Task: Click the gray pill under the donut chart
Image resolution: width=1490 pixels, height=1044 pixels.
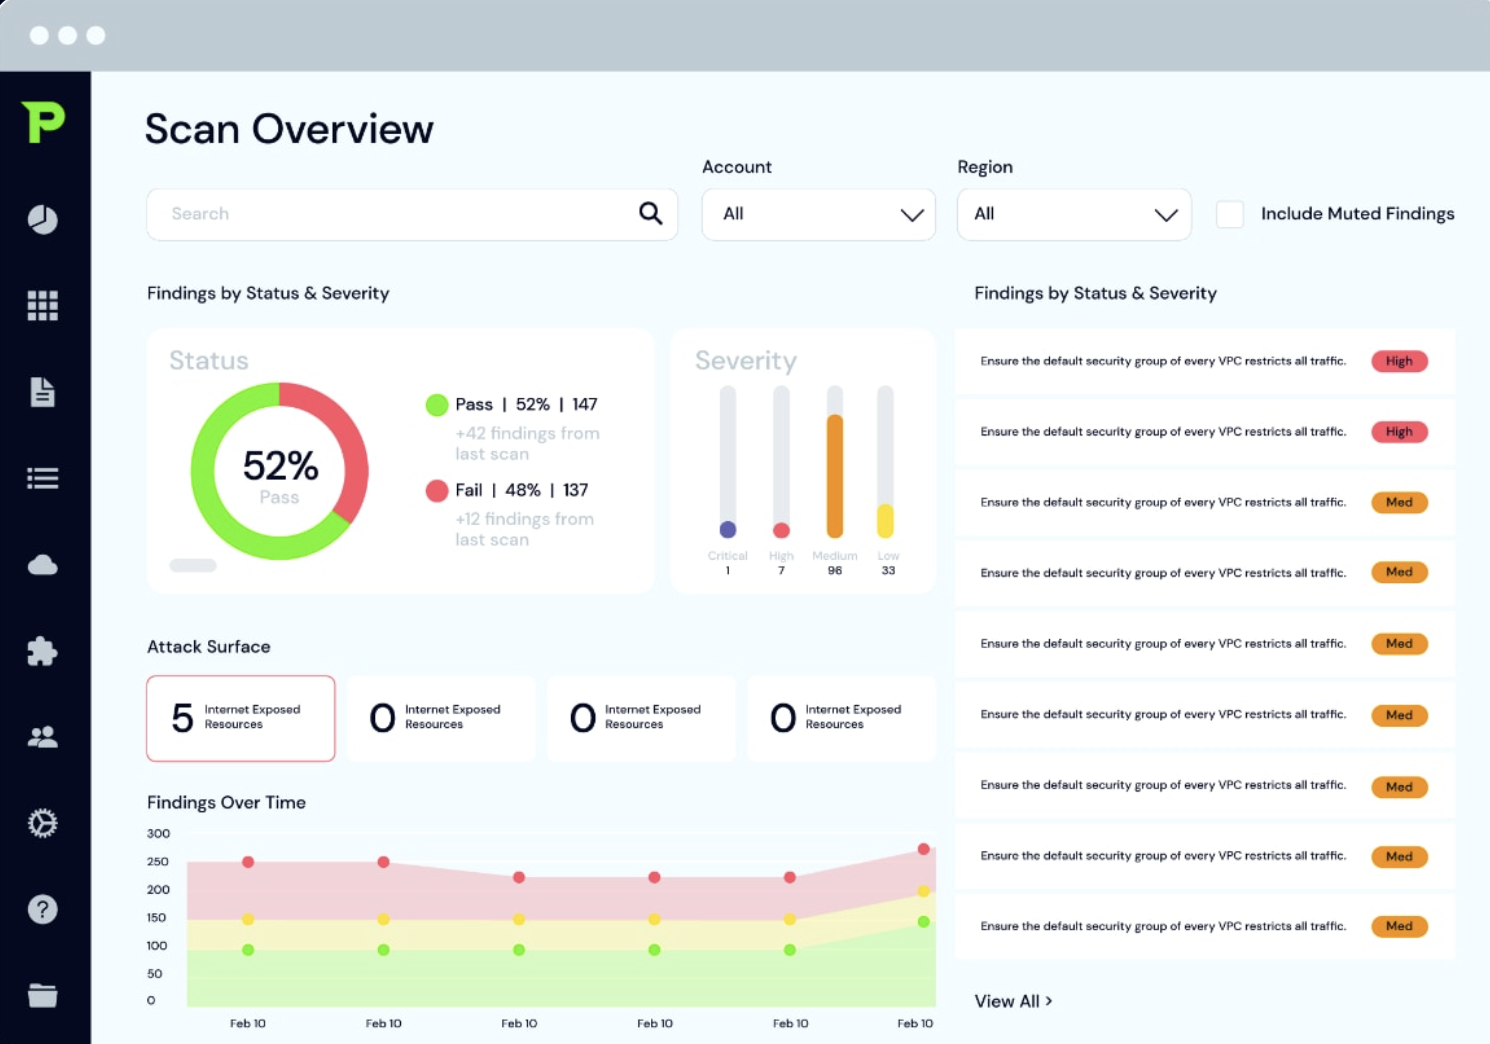Action: tap(193, 565)
